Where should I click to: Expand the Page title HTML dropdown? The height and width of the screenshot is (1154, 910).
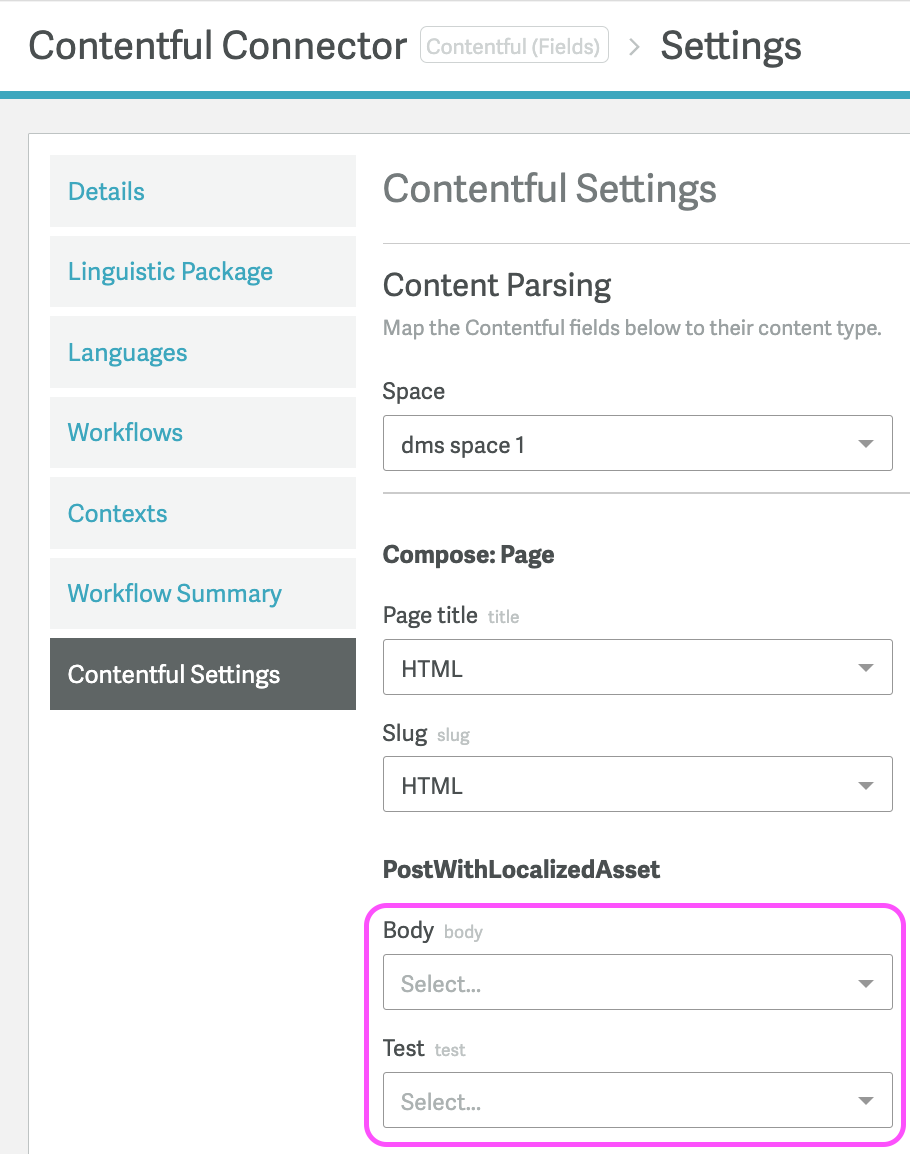[637, 667]
